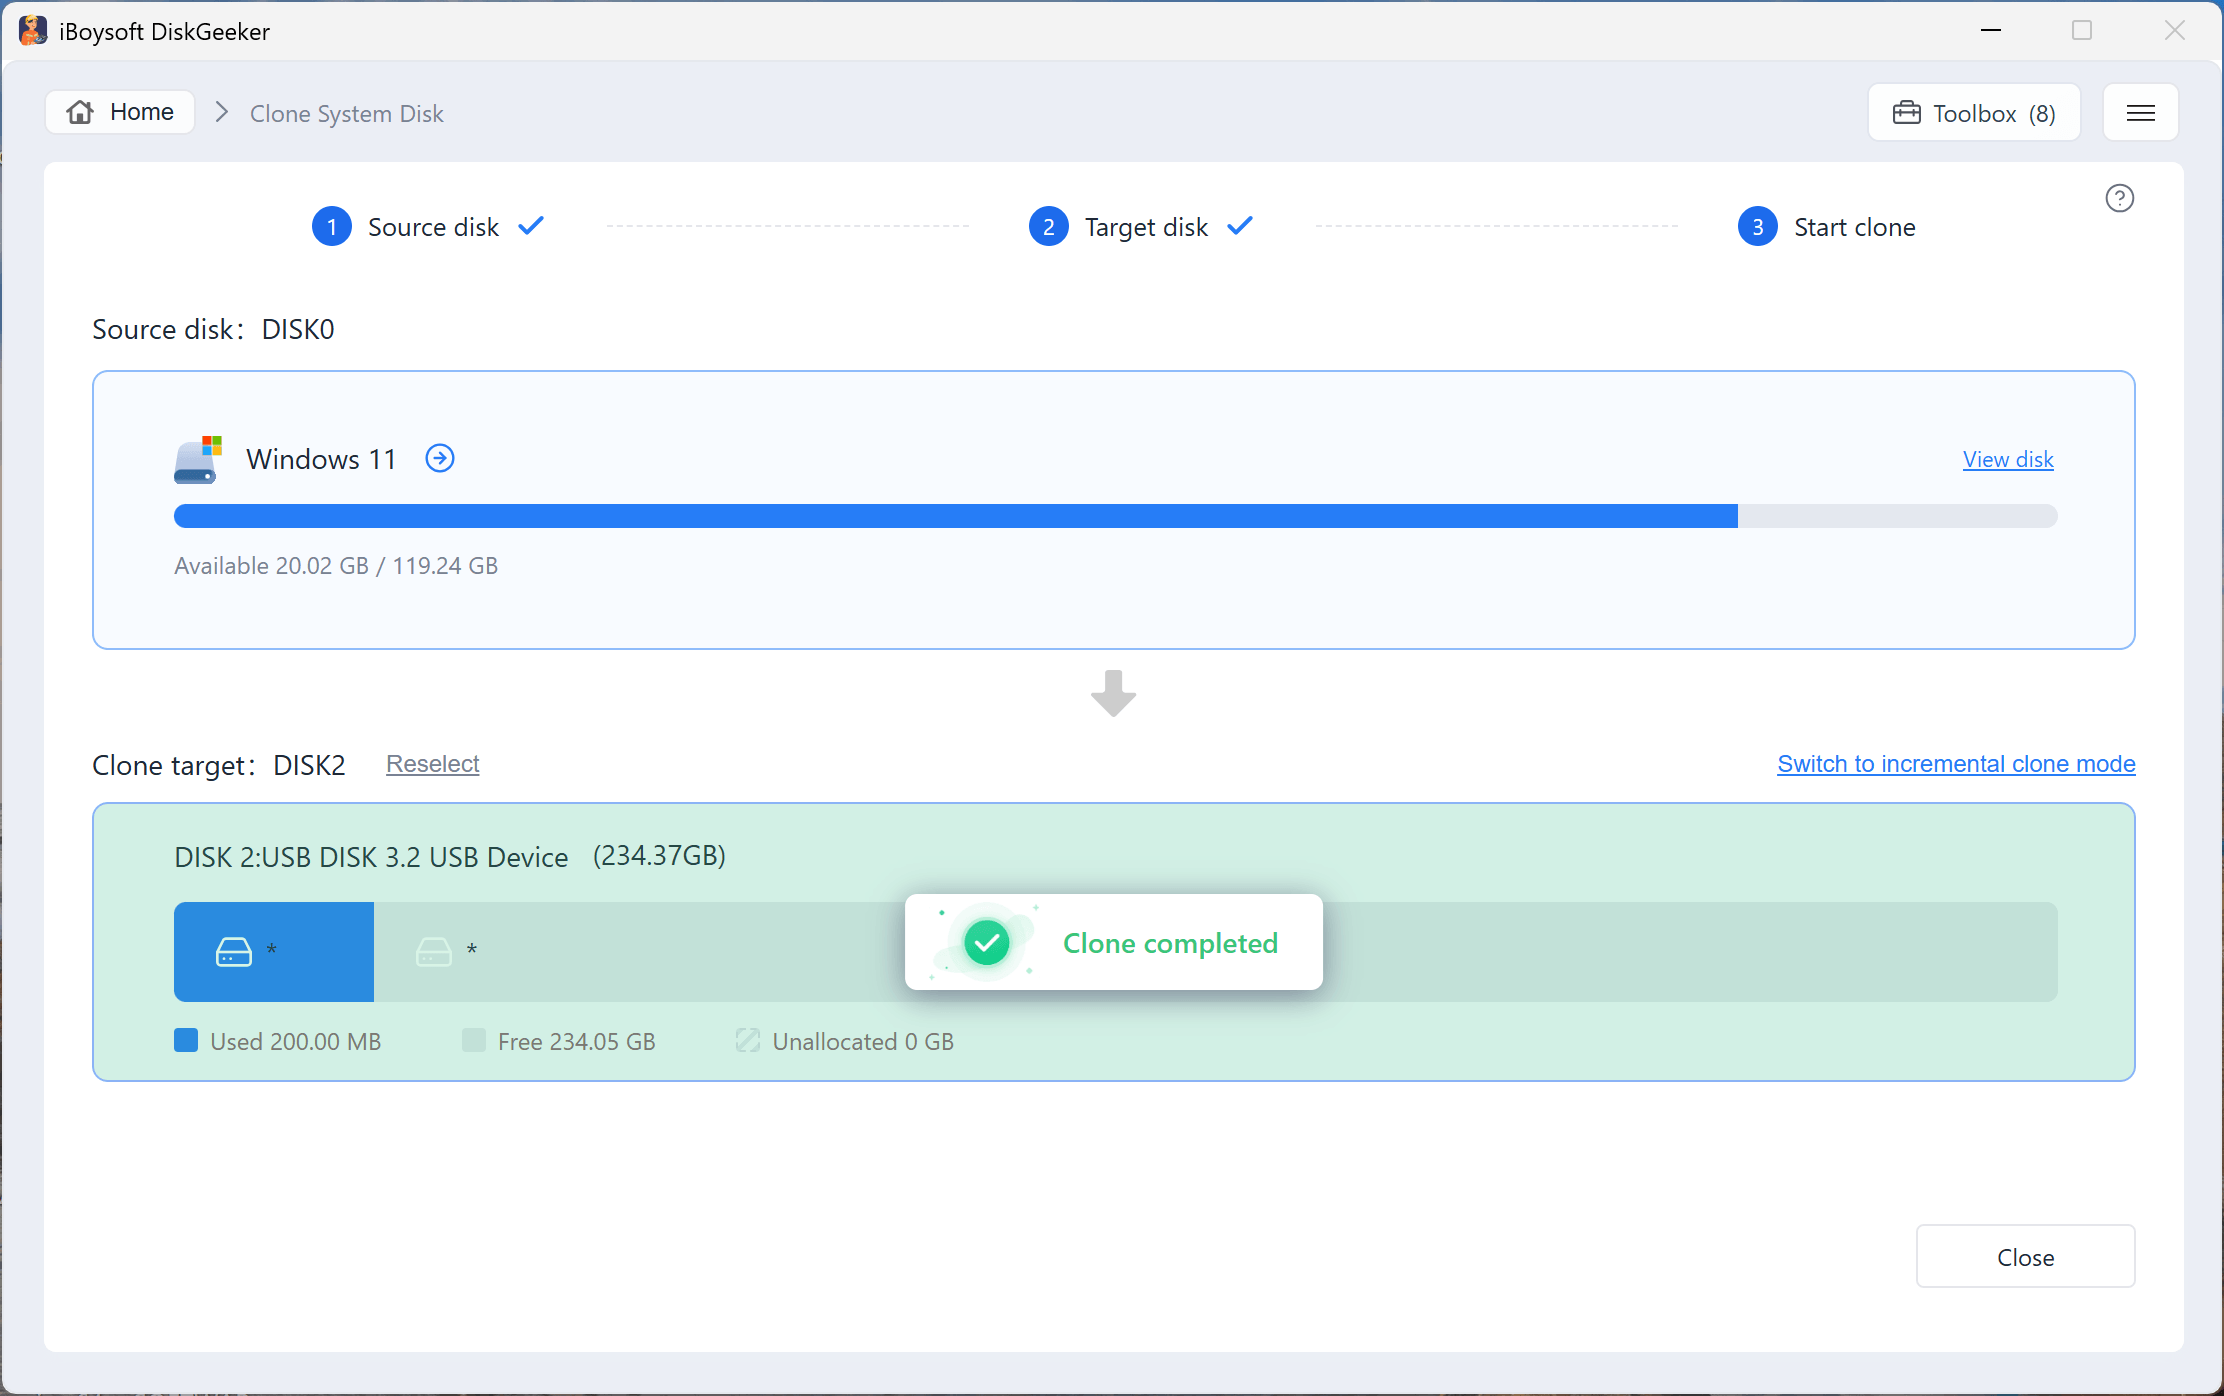Click the Used 200.00 MB label
The image size is (2224, 1396).
pyautogui.click(x=295, y=1042)
